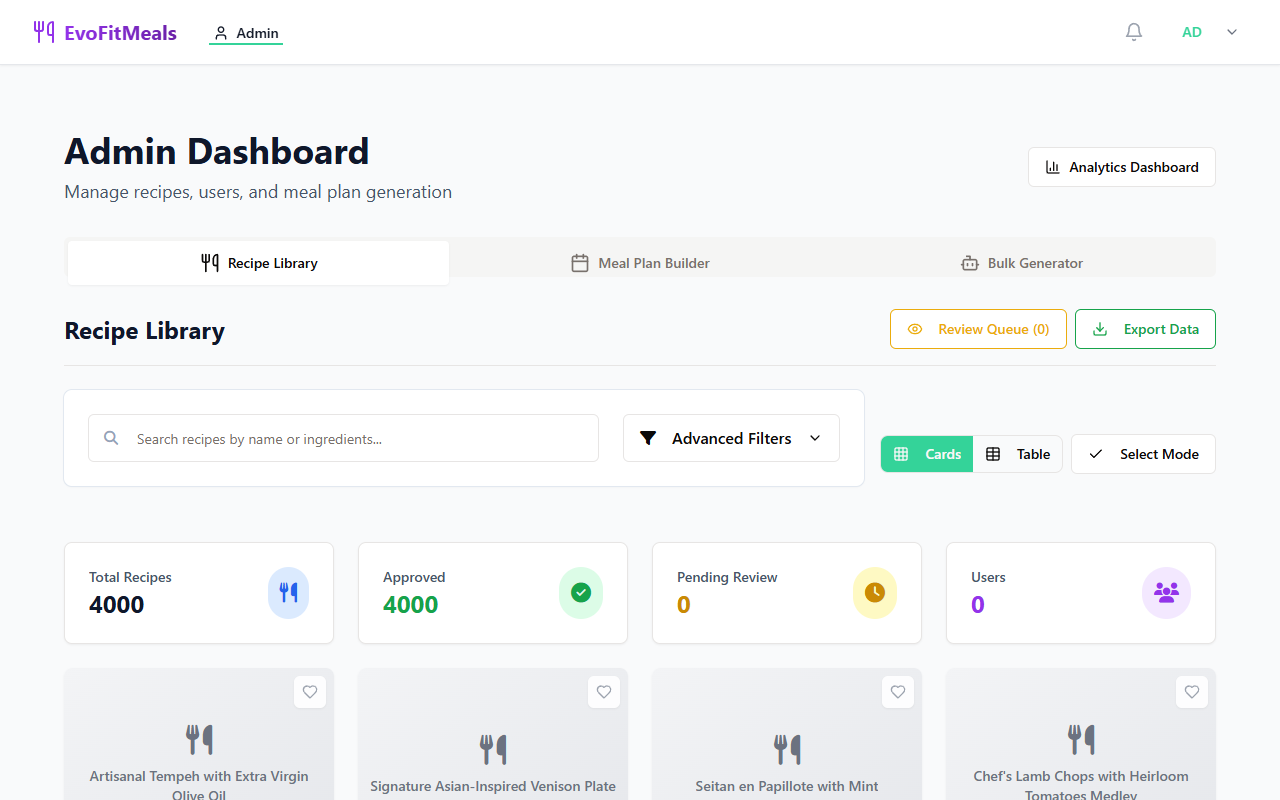1280x800 pixels.
Task: Click the notification bell icon
Action: pos(1133,31)
